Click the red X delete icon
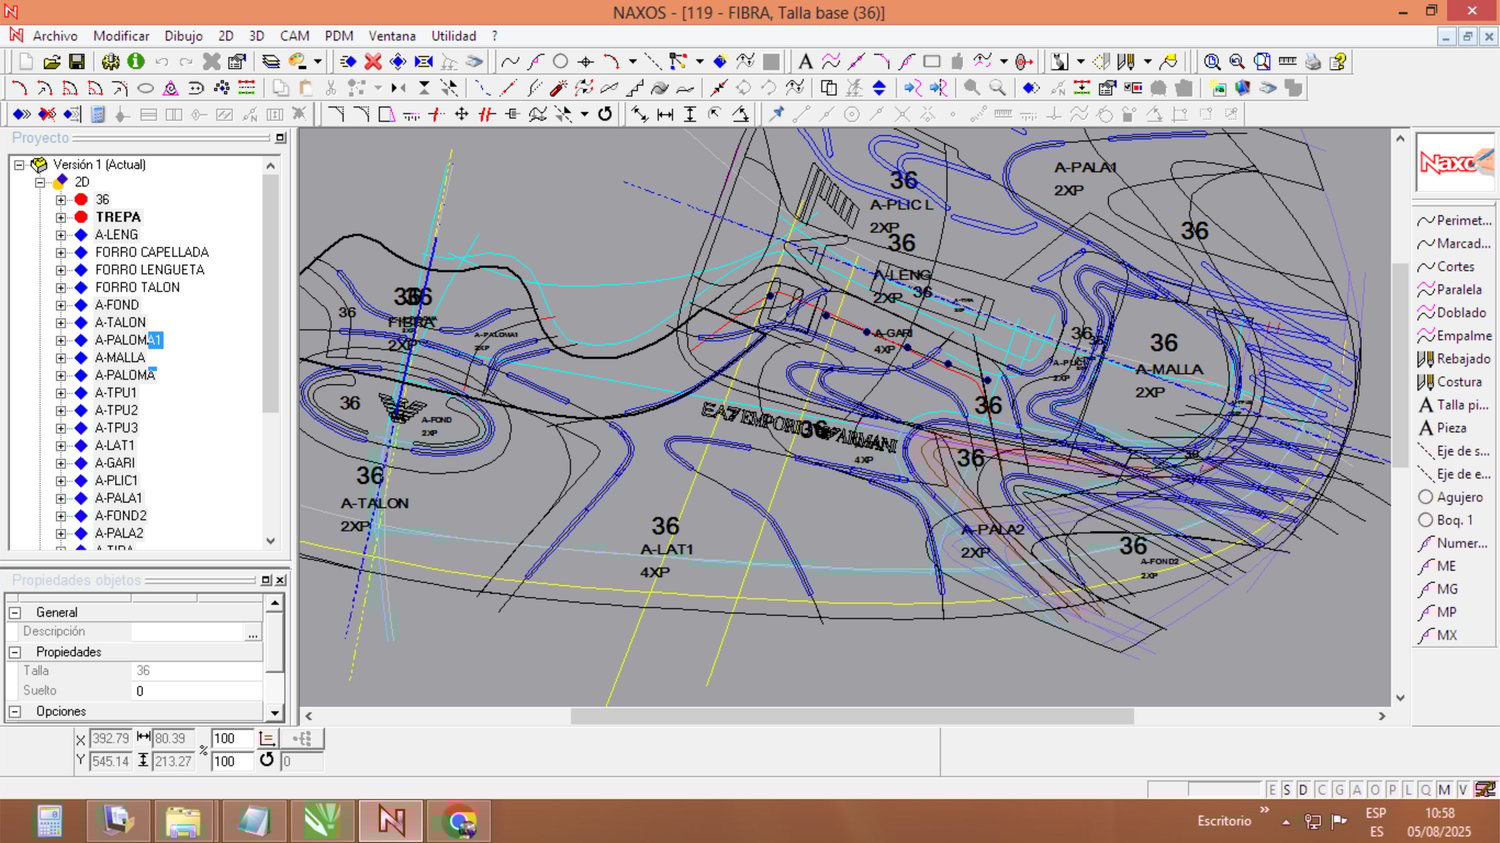Viewport: 1500px width, 843px height. coord(373,62)
